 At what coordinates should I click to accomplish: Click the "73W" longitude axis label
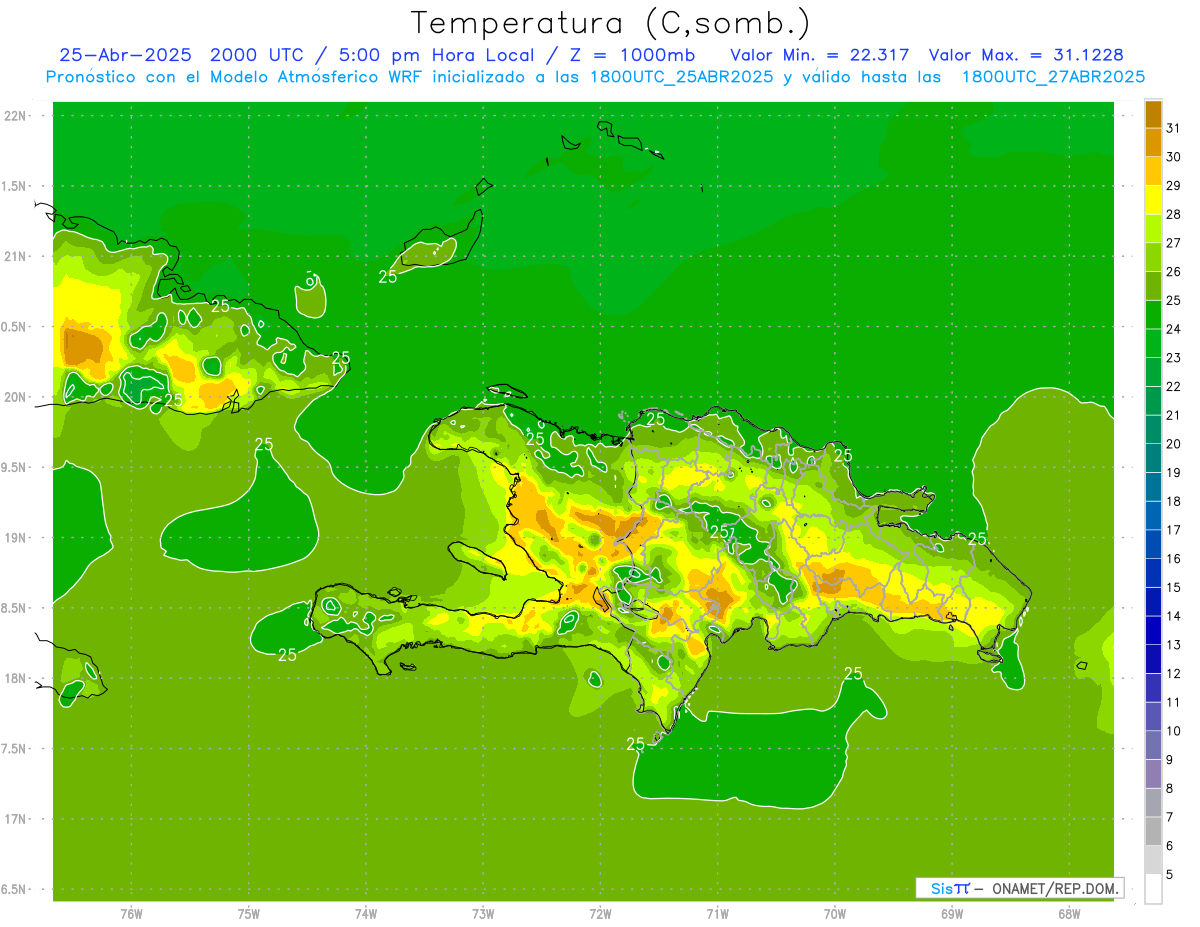[483, 914]
